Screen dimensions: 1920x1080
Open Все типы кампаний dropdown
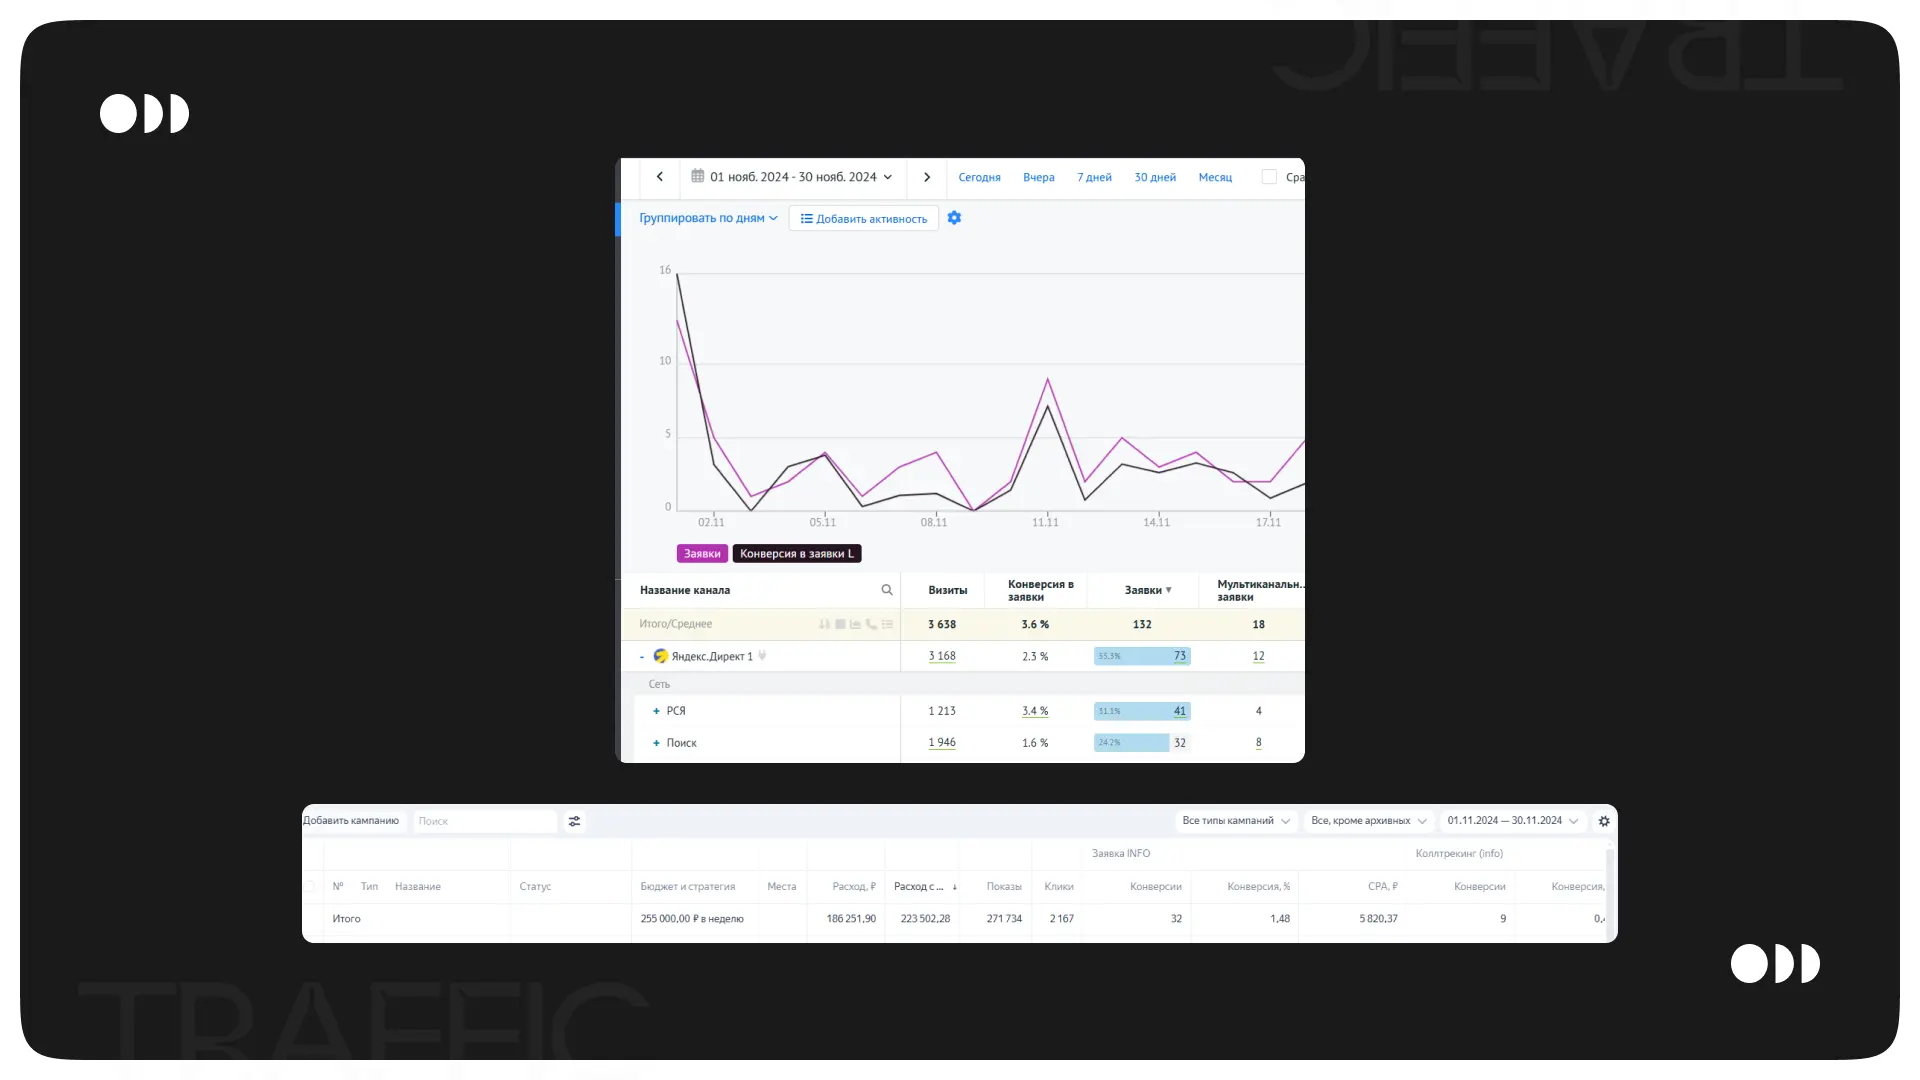tap(1236, 821)
